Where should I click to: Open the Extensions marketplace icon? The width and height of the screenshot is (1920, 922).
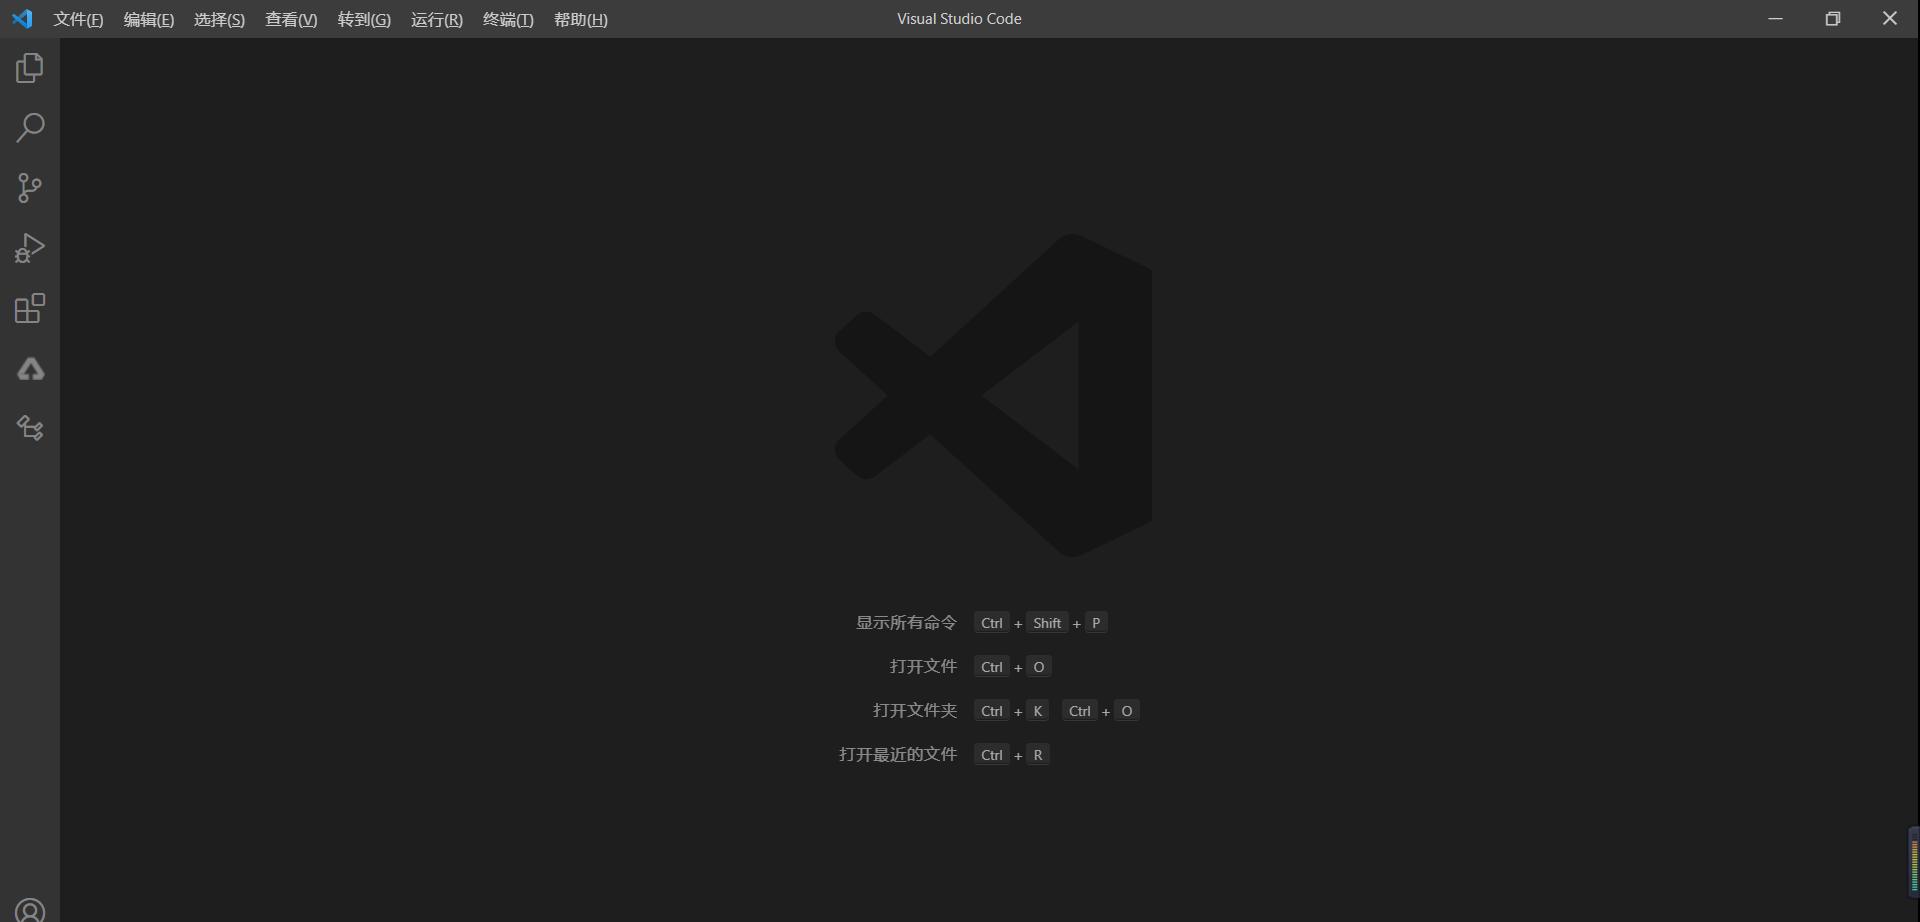[30, 308]
